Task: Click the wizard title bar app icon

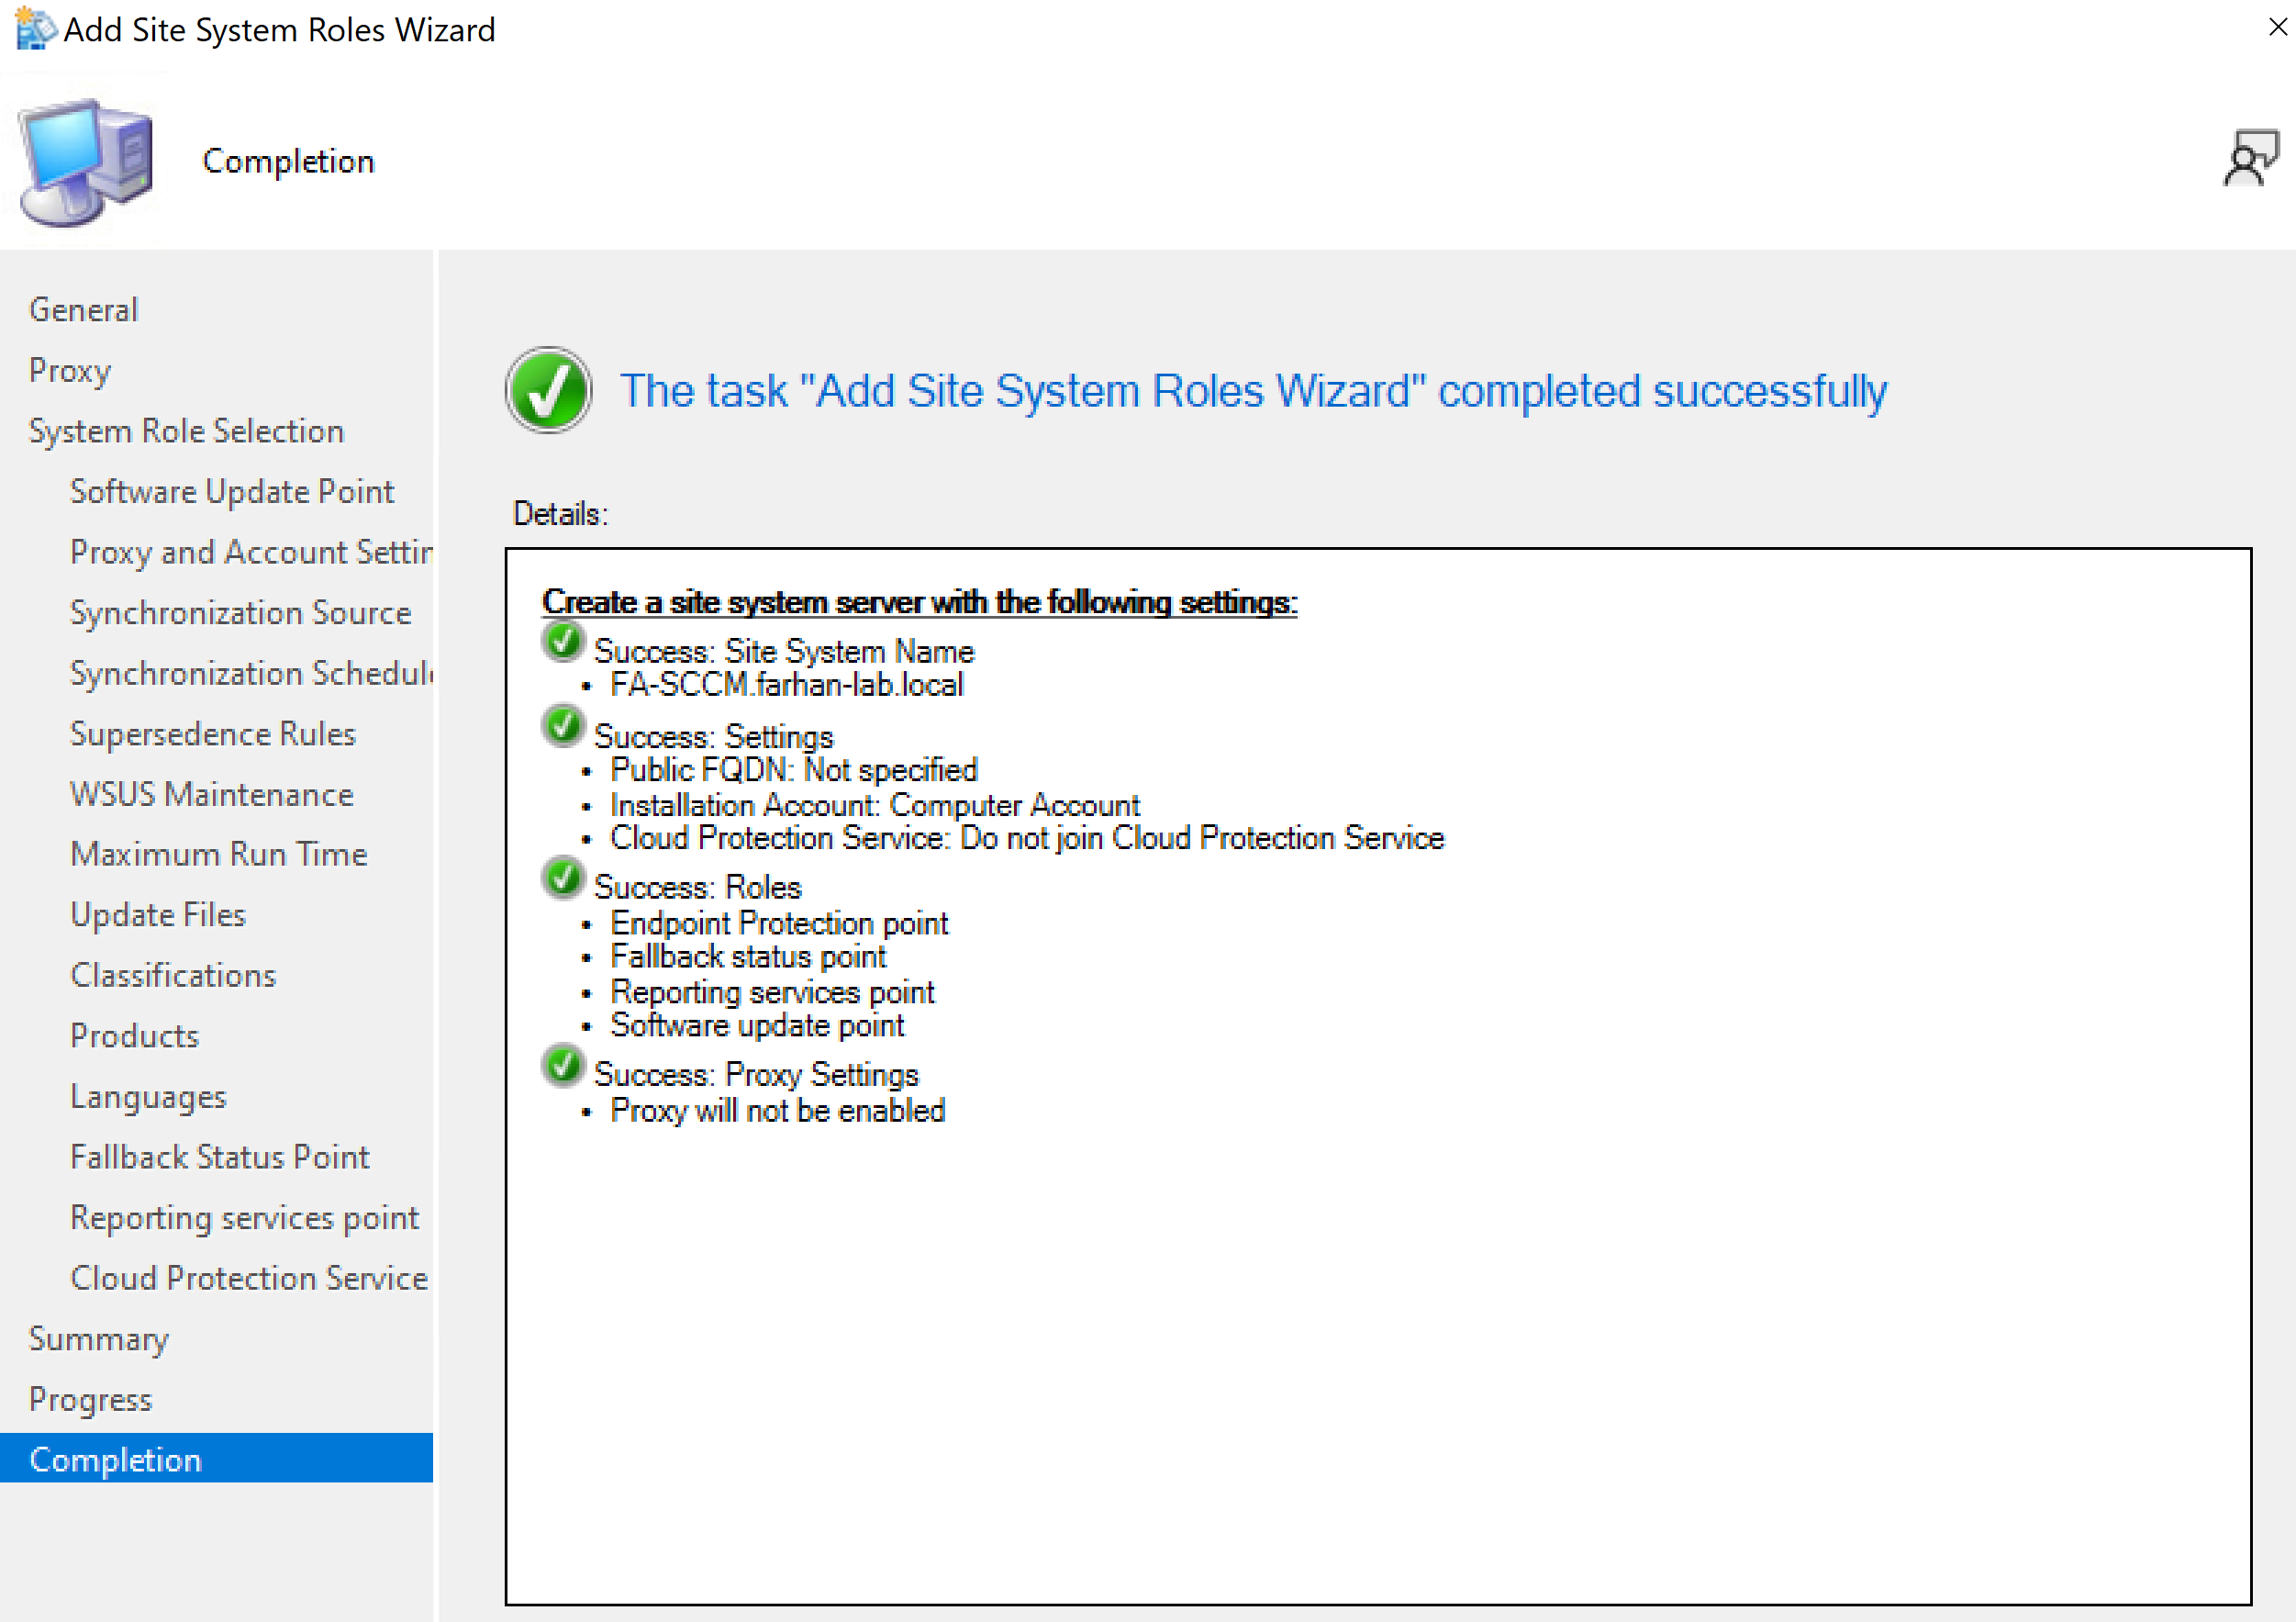Action: point(35,29)
